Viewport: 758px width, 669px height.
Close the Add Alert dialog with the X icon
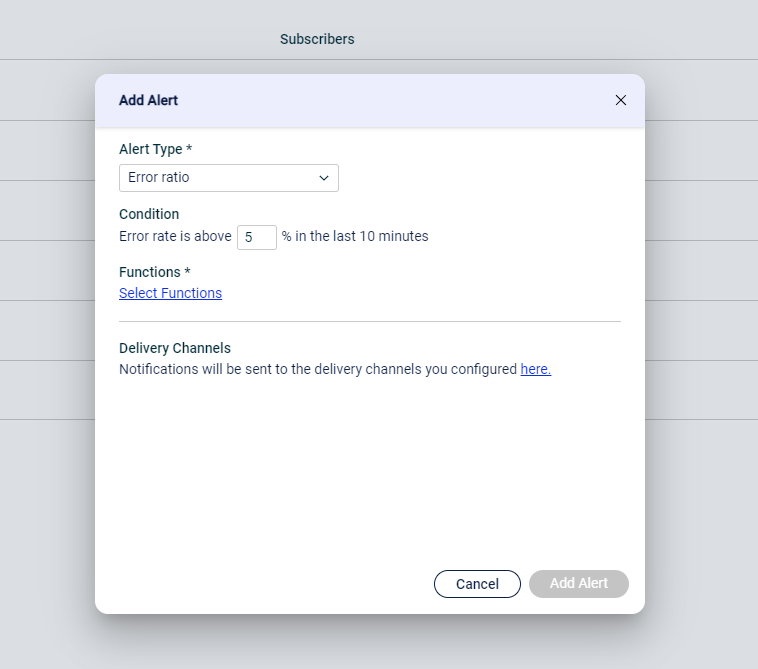tap(621, 100)
